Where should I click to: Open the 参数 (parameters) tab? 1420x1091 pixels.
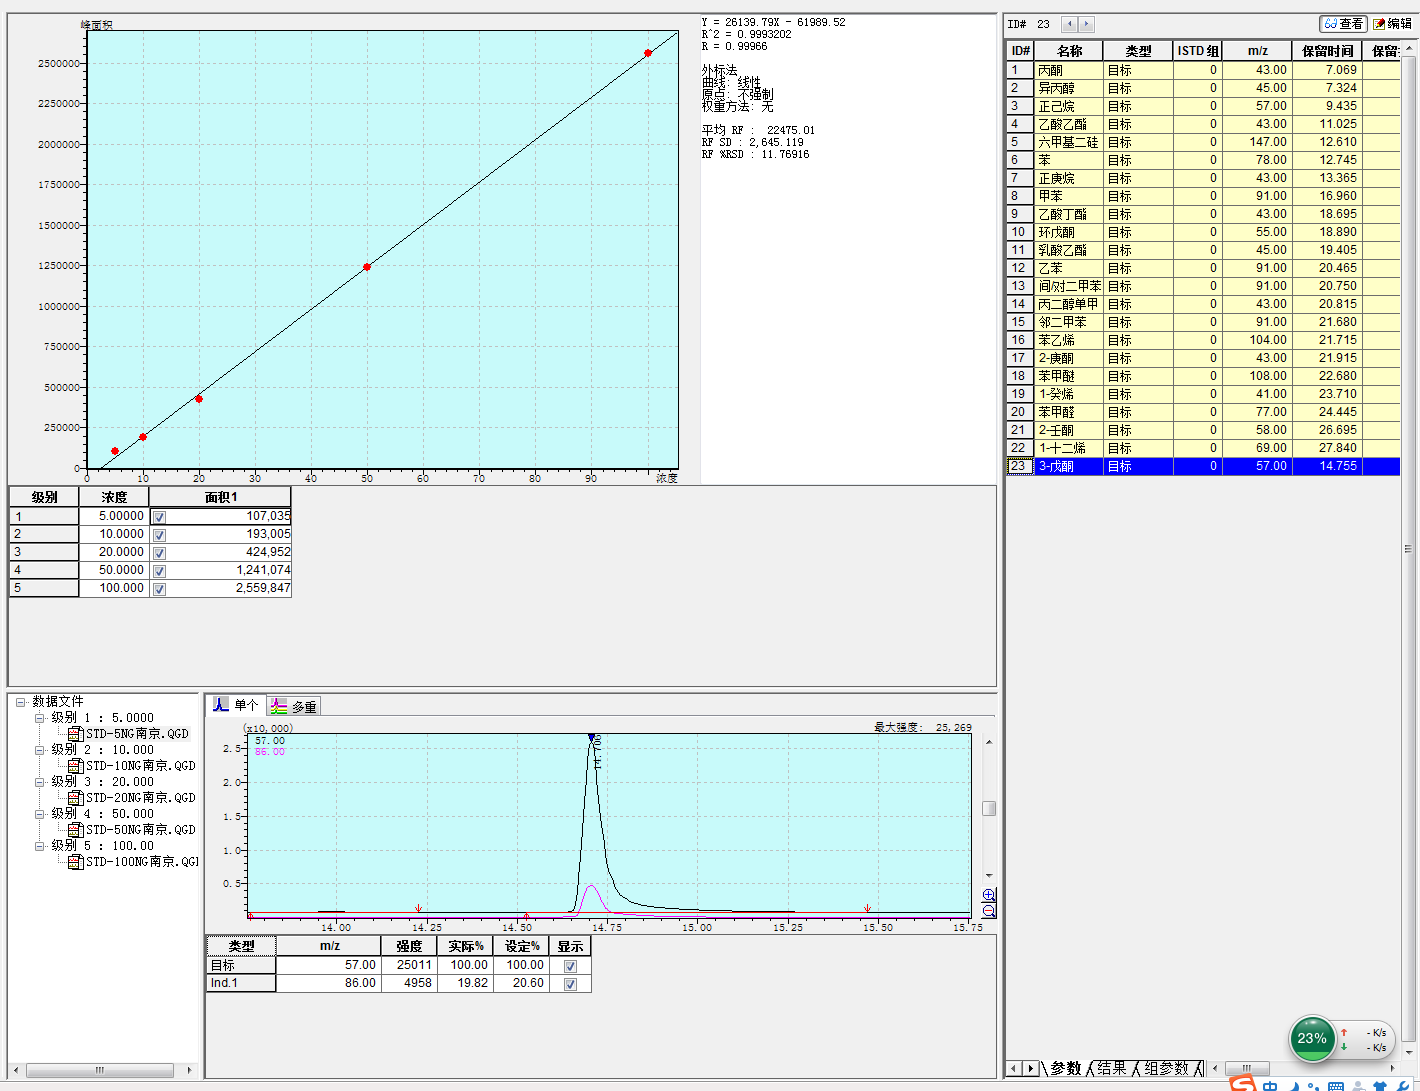tap(1064, 1068)
